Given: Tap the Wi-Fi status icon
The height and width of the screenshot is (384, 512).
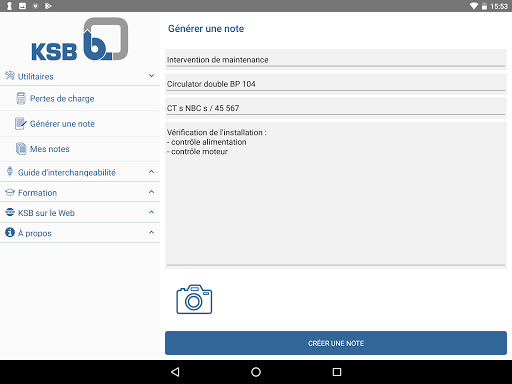Looking at the screenshot, I should [473, 6].
